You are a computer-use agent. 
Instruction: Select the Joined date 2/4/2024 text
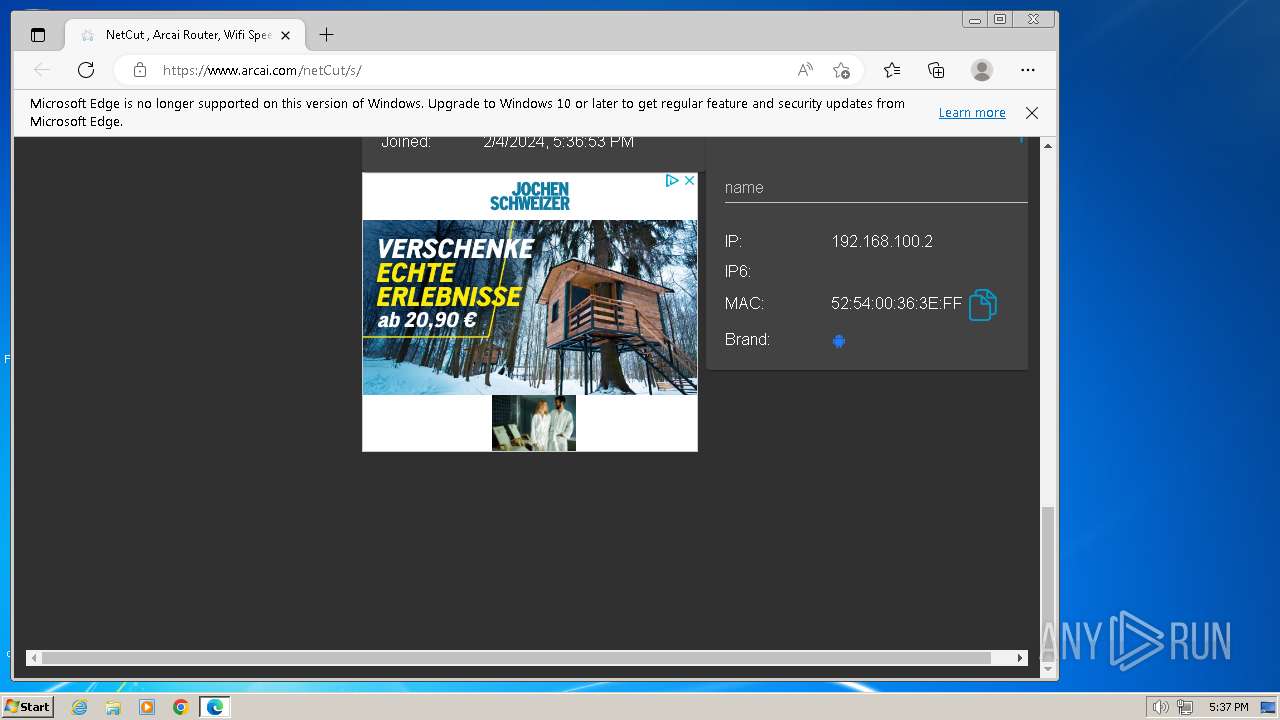(558, 142)
